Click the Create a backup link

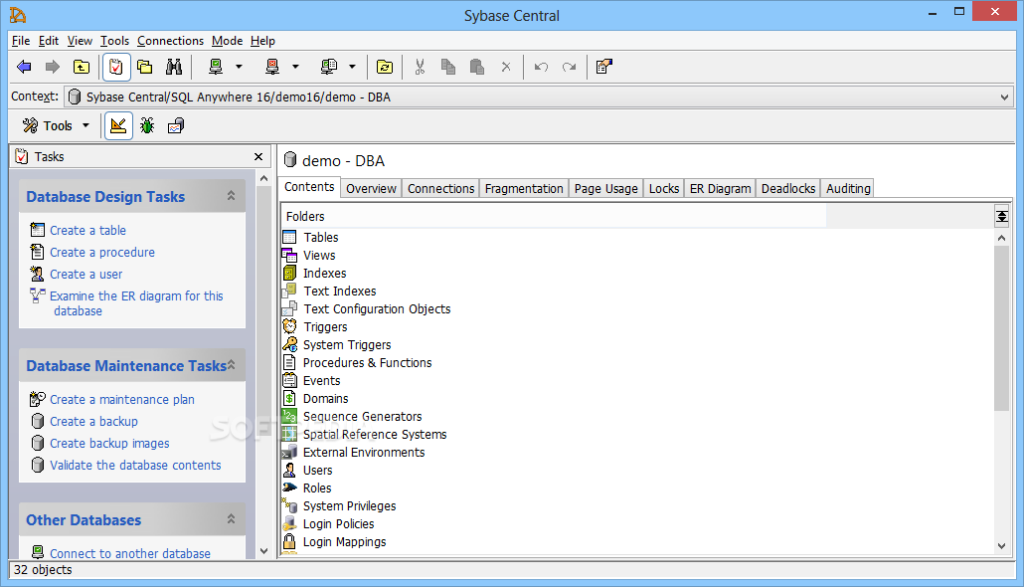click(x=92, y=421)
